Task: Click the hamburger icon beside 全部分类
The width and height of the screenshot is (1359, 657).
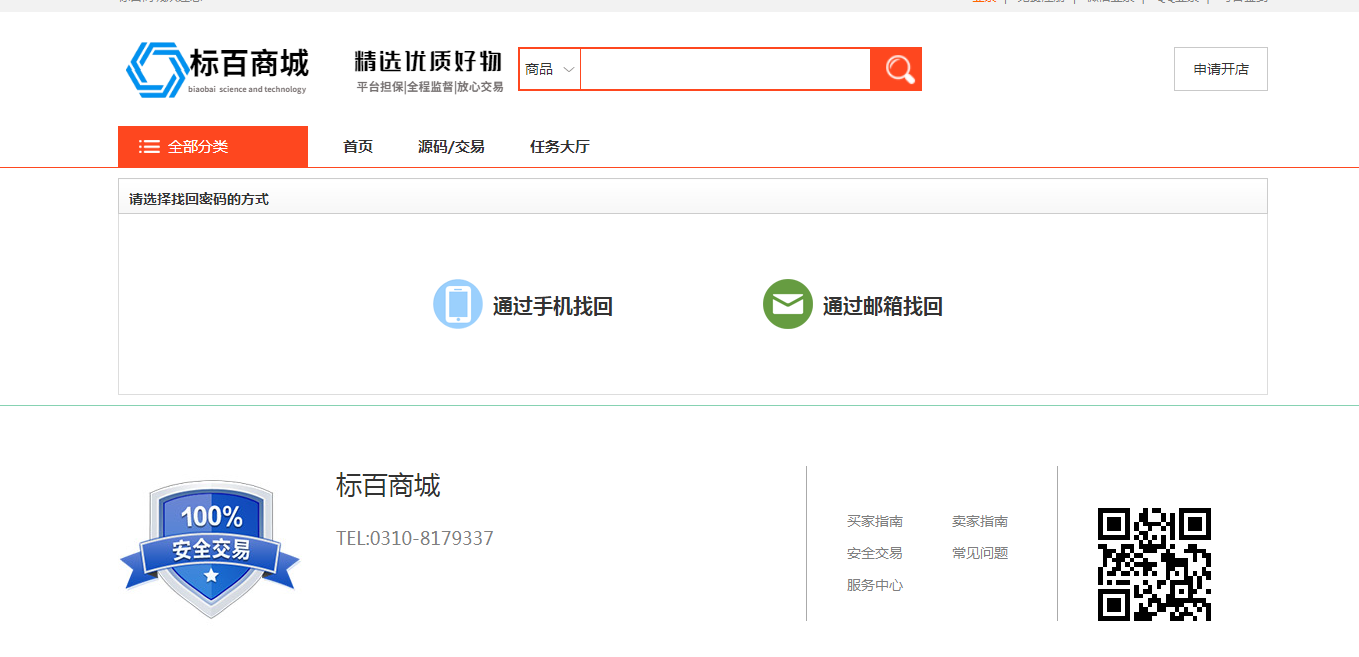Action: pyautogui.click(x=149, y=147)
